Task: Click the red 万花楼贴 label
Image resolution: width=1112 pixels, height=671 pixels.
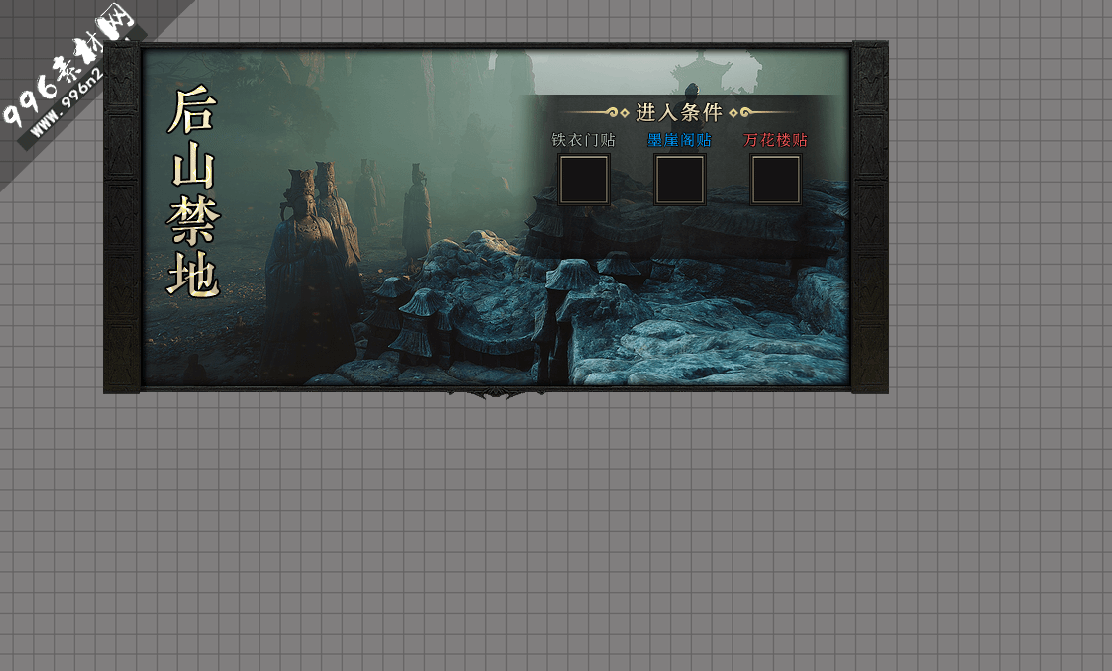Action: click(776, 140)
